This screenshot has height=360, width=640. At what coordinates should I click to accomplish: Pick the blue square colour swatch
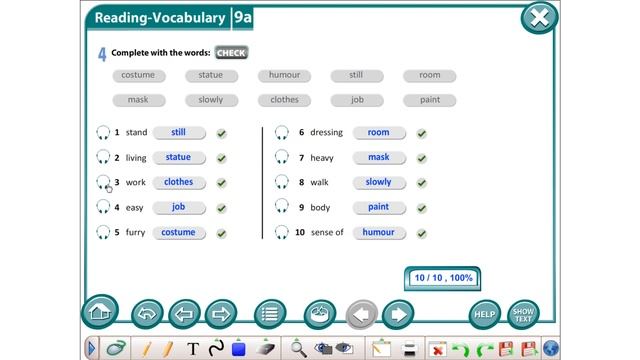pyautogui.click(x=239, y=349)
